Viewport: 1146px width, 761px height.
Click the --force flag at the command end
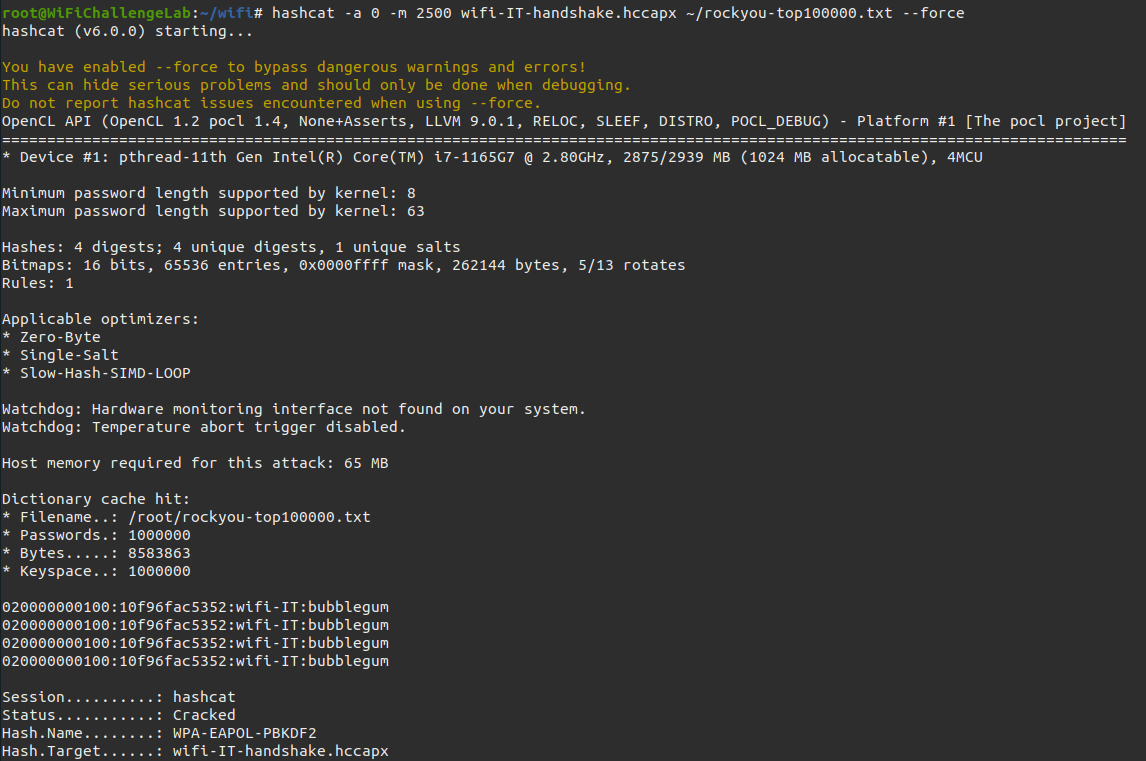pyautogui.click(x=933, y=13)
